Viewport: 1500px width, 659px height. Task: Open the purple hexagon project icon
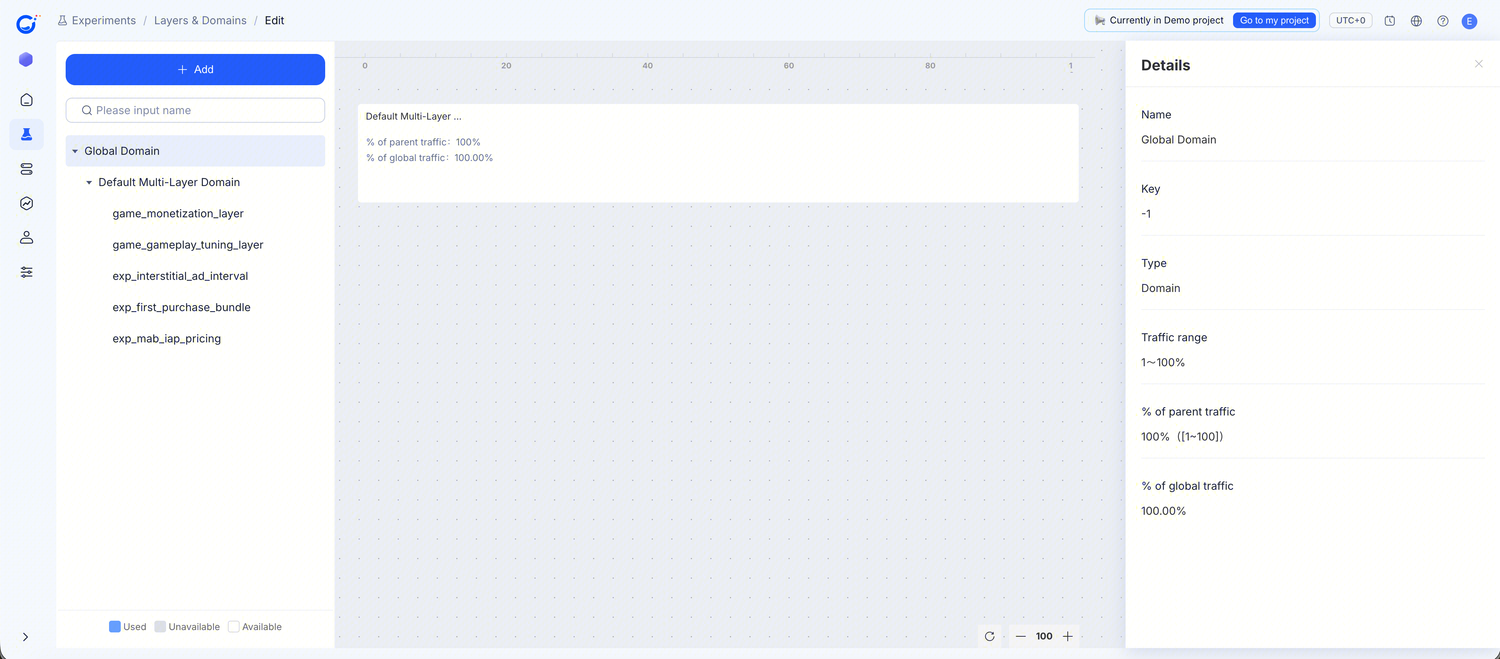26,60
